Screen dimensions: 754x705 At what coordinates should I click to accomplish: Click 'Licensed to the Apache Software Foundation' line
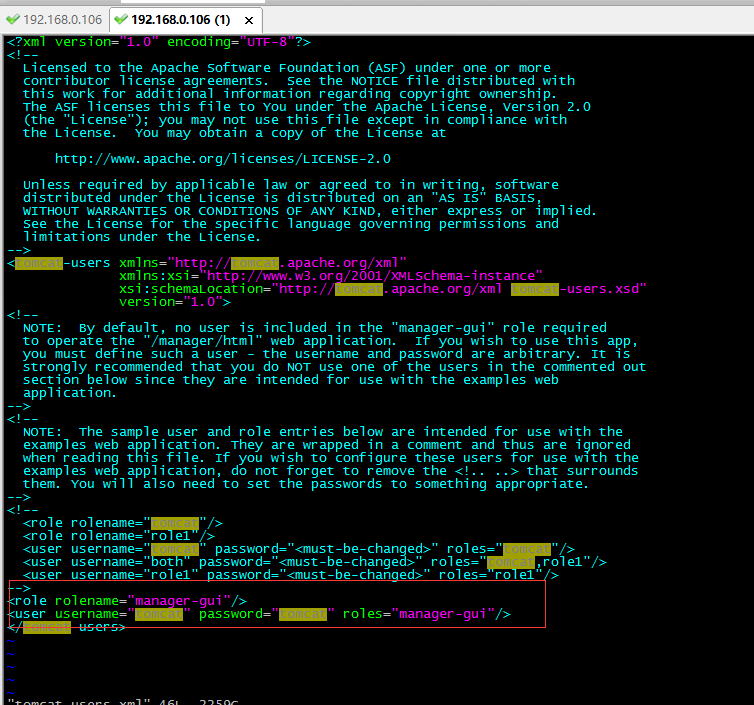[287, 68]
